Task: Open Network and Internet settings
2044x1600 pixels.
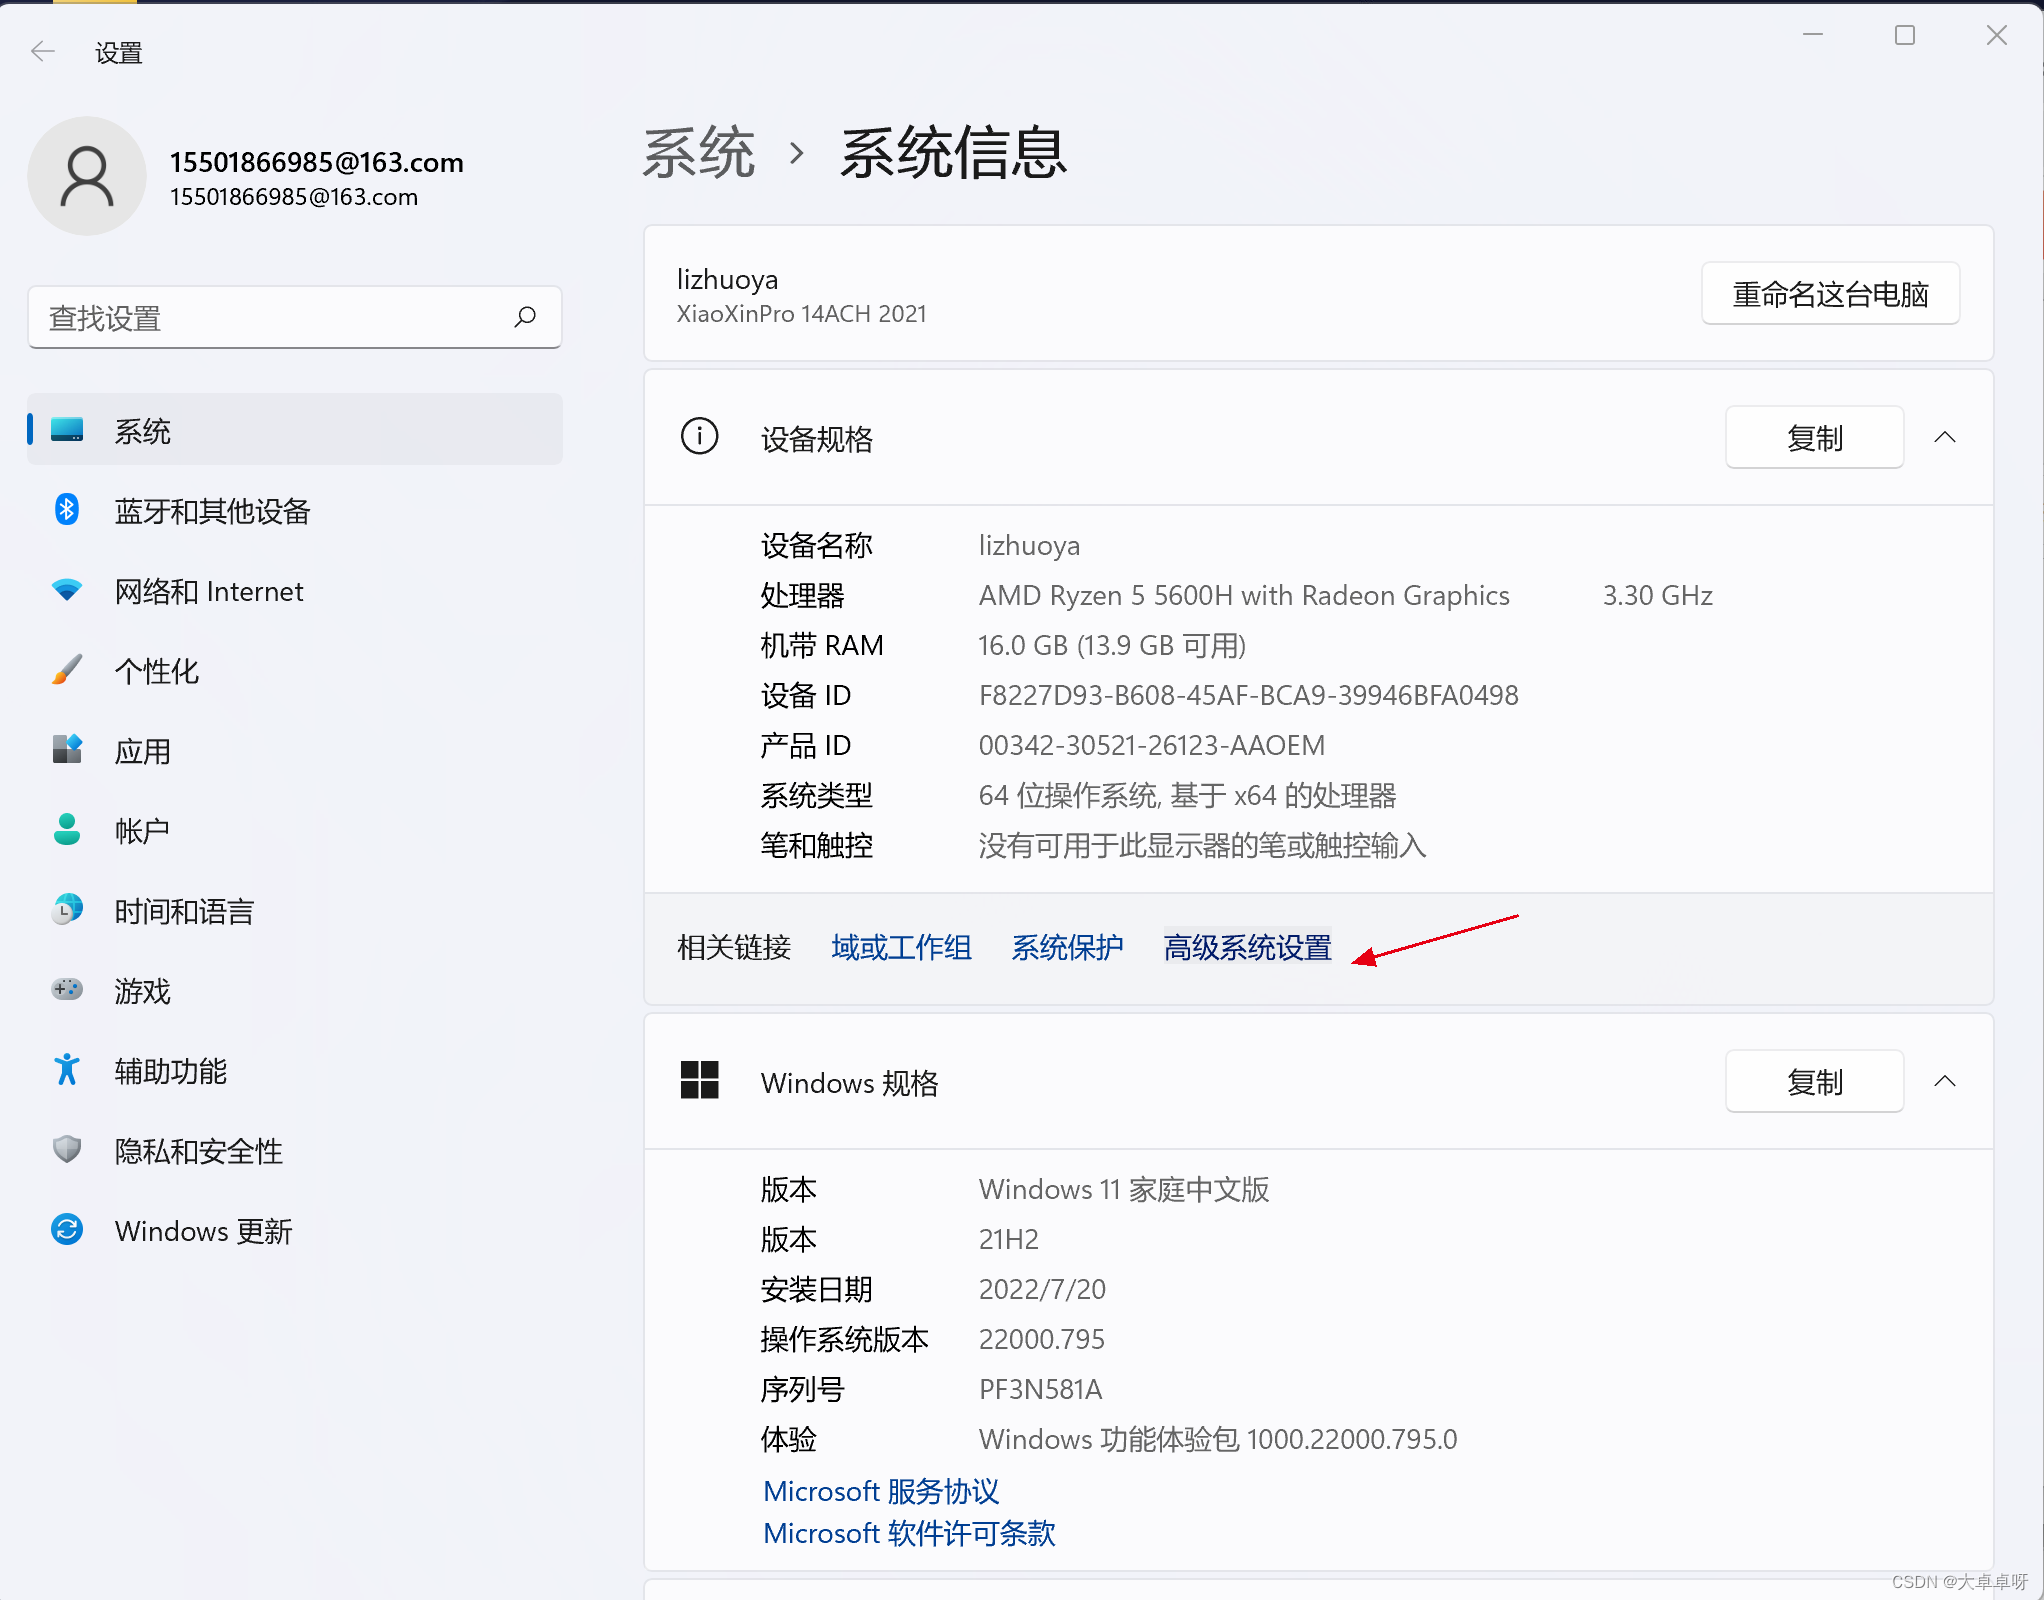Action: [208, 591]
